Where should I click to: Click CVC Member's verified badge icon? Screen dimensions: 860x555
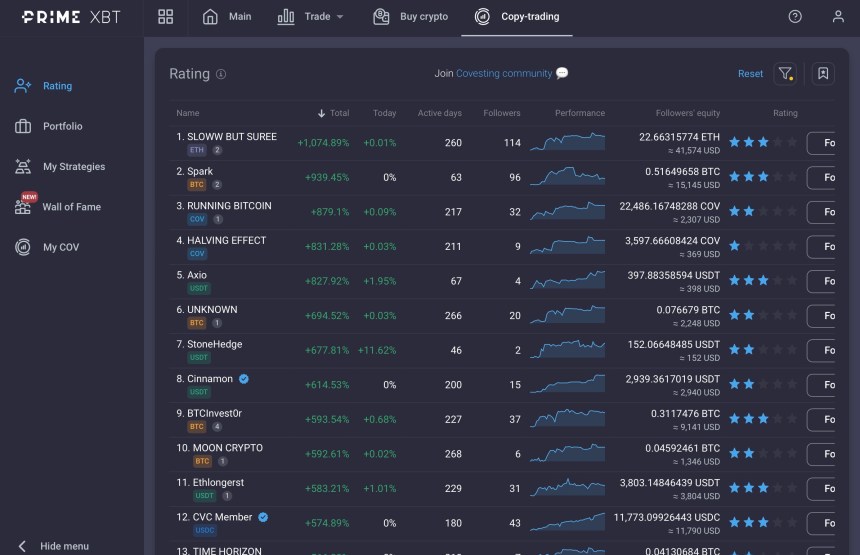(263, 517)
